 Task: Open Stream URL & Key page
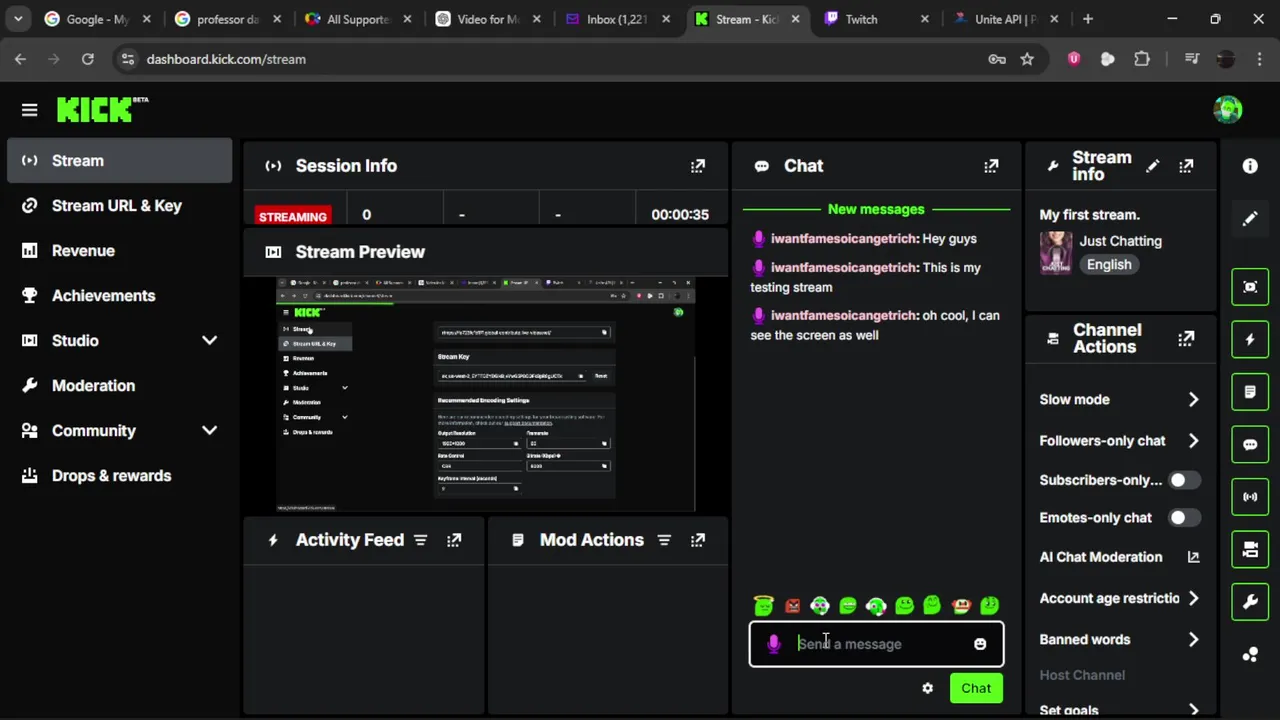[119, 205]
